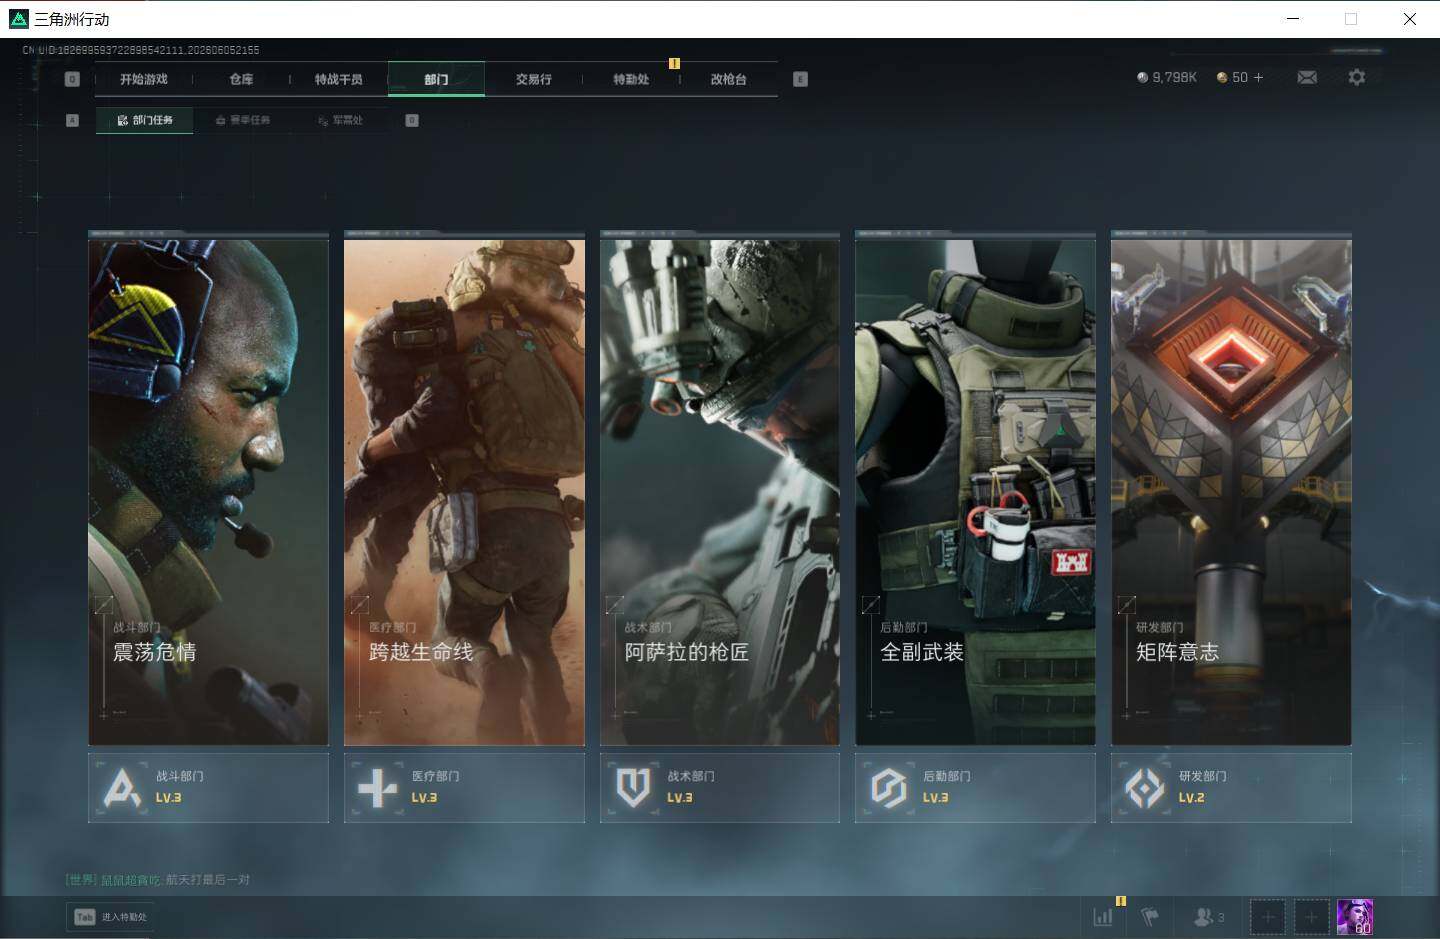Go to the 交易行 tab

[x=533, y=79]
